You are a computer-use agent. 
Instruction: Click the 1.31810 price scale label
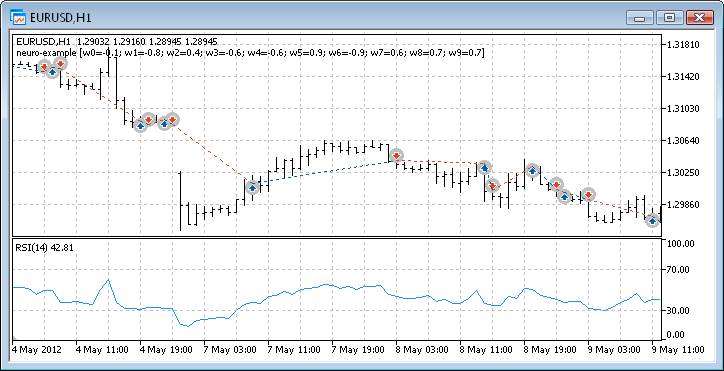coord(683,45)
